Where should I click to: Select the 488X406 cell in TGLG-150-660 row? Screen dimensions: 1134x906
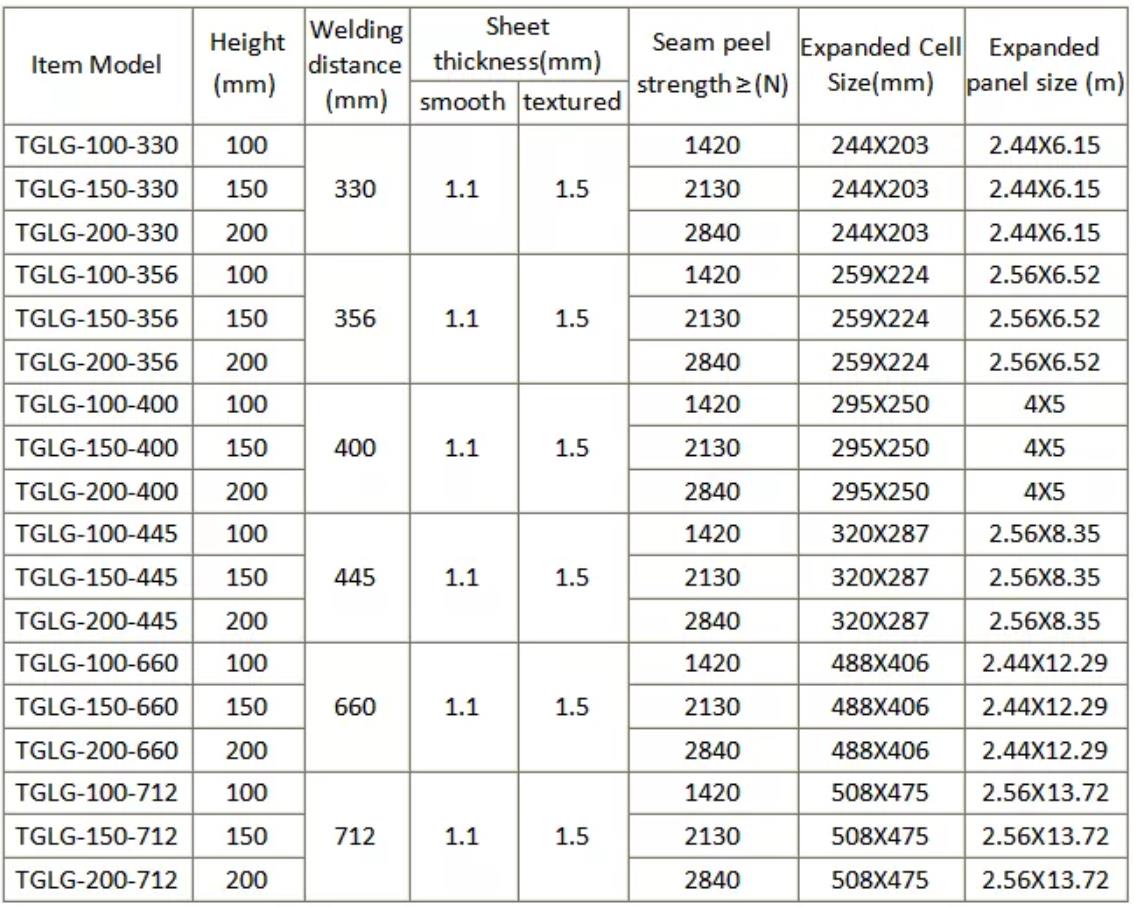click(x=881, y=707)
